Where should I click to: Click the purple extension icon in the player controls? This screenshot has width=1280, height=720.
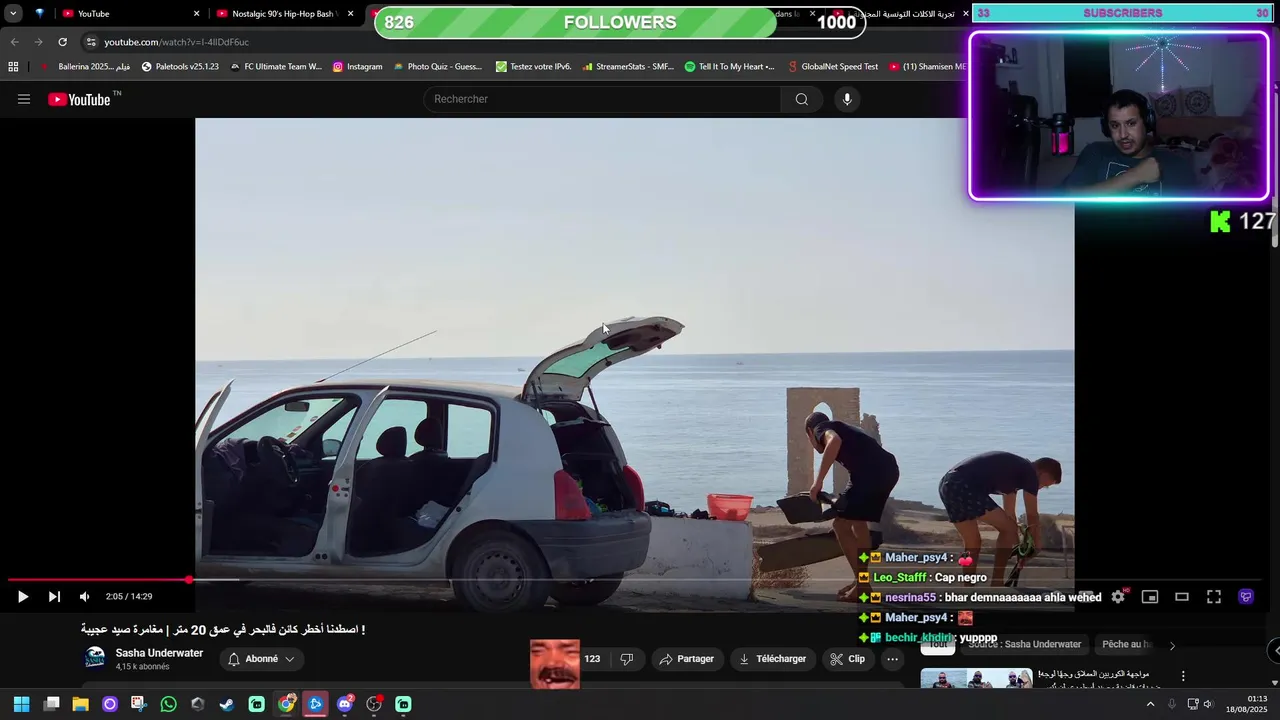(x=1246, y=597)
